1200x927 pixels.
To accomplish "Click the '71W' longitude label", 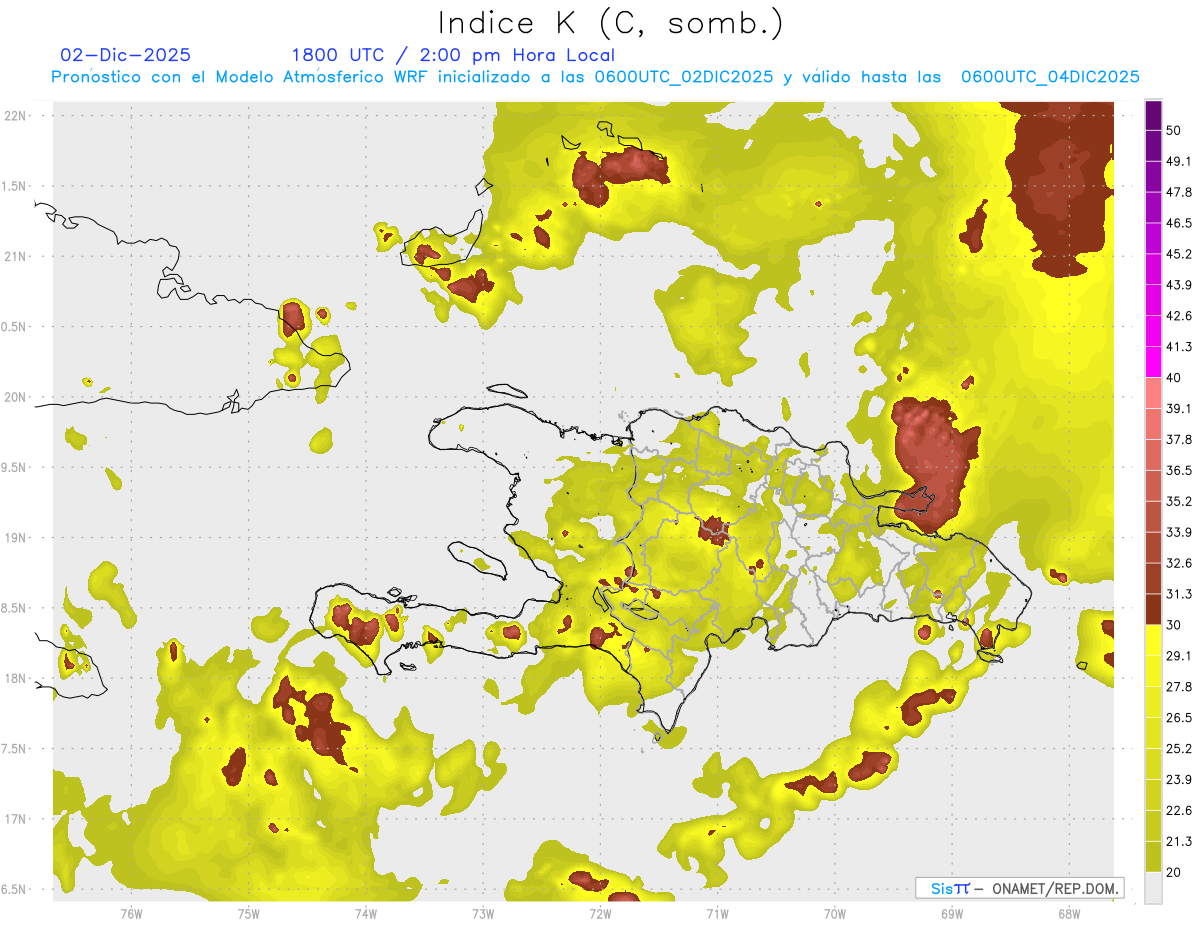I will [717, 914].
